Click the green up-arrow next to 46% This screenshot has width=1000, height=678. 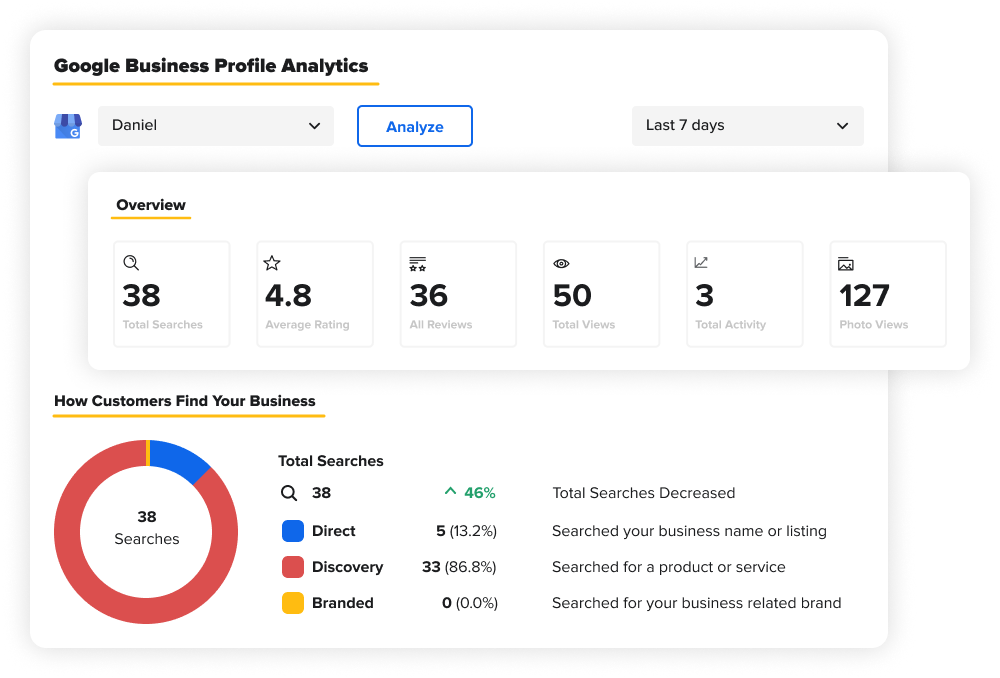pyautogui.click(x=450, y=491)
